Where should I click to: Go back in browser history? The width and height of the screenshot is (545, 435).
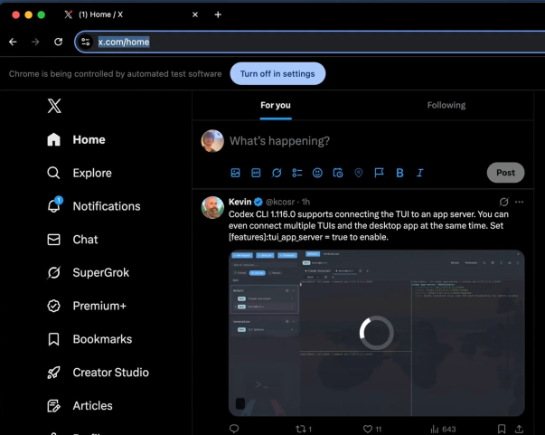tap(13, 42)
